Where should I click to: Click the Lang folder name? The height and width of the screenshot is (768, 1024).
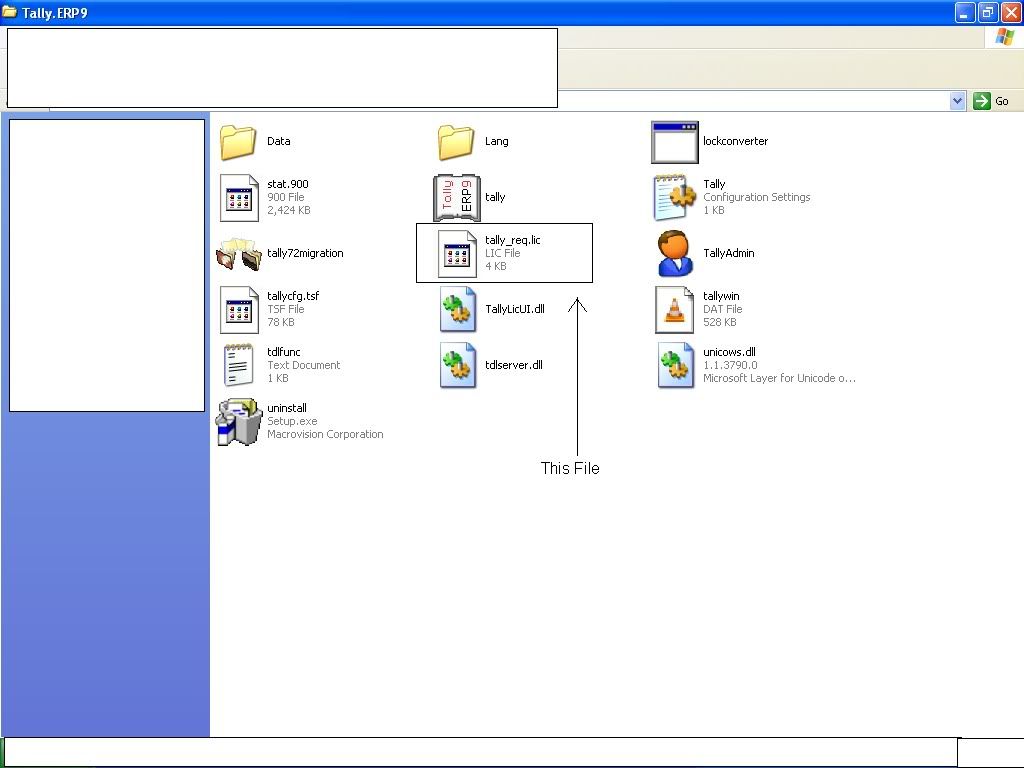[x=496, y=141]
